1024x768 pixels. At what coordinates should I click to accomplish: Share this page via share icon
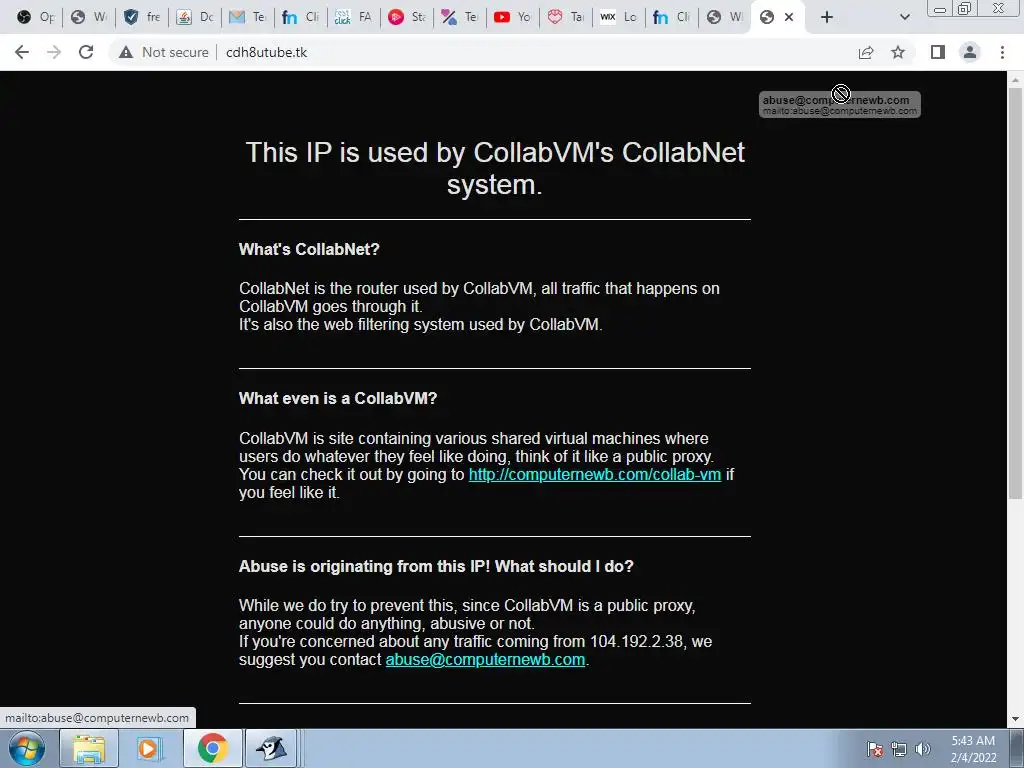(866, 52)
